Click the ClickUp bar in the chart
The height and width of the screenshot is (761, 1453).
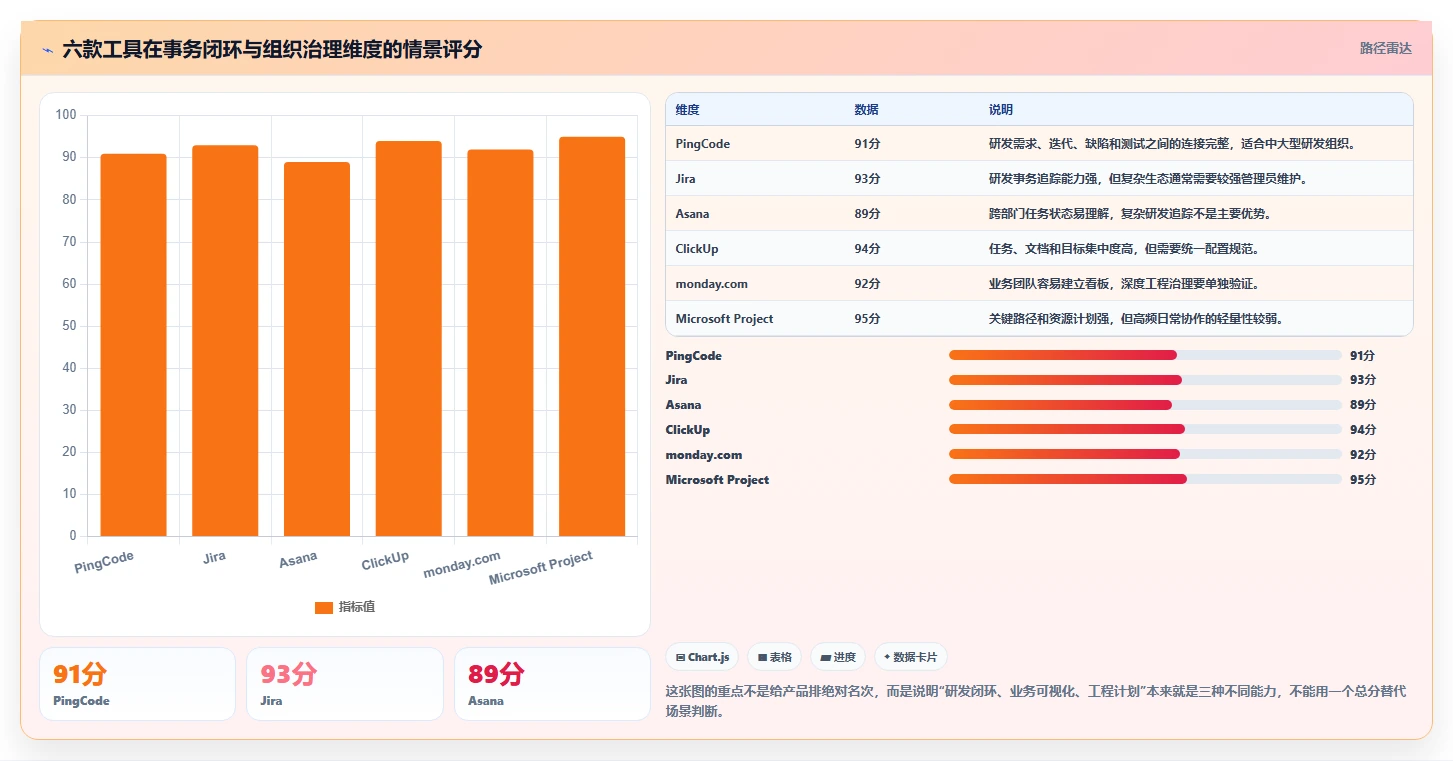tap(409, 339)
